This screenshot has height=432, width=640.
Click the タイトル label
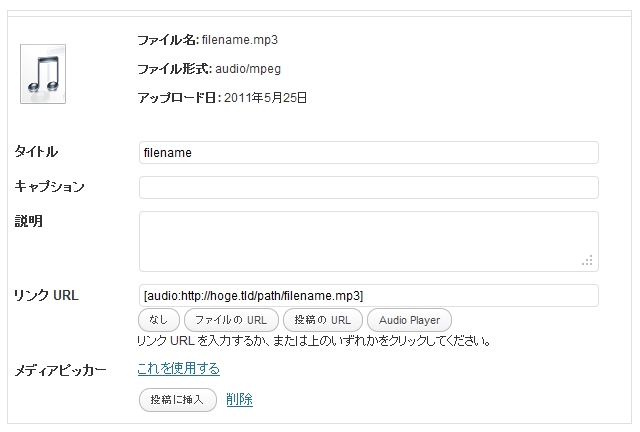tap(36, 152)
